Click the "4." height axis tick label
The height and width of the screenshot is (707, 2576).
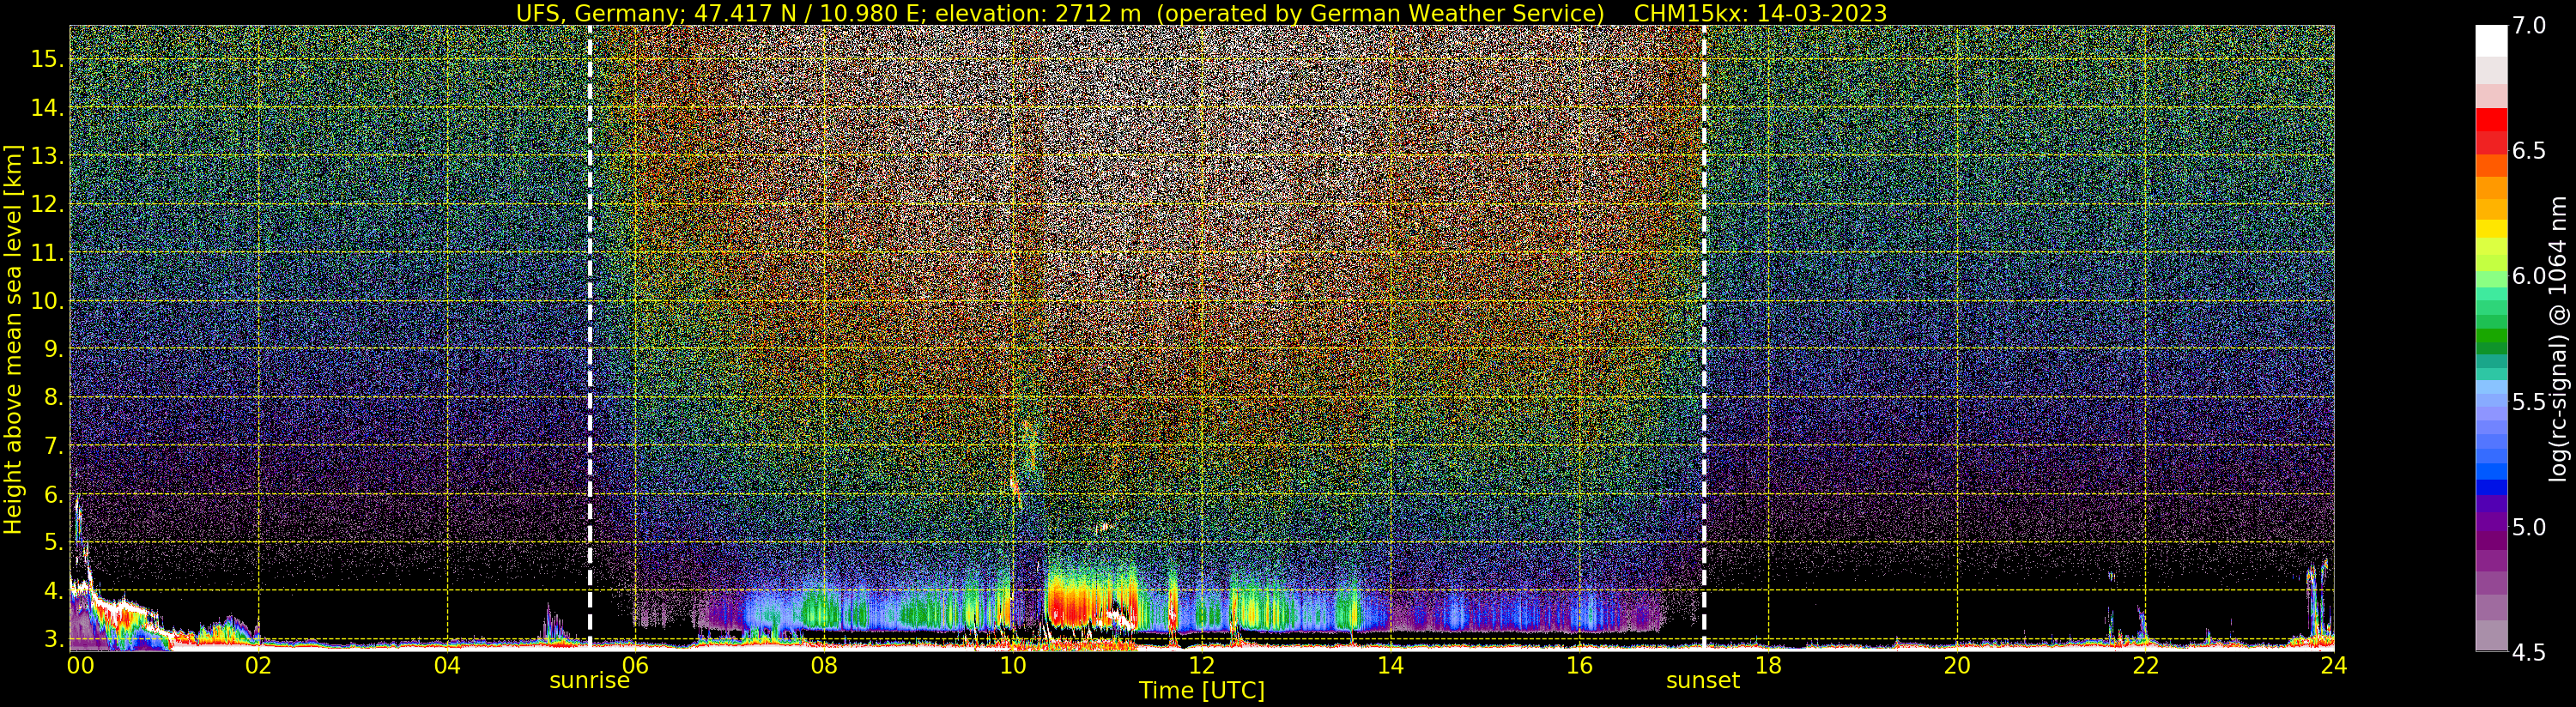53,591
